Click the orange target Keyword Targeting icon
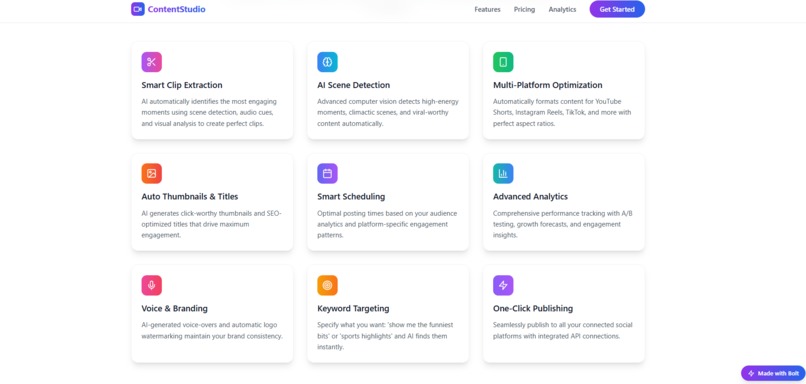806x384 pixels. pos(327,285)
